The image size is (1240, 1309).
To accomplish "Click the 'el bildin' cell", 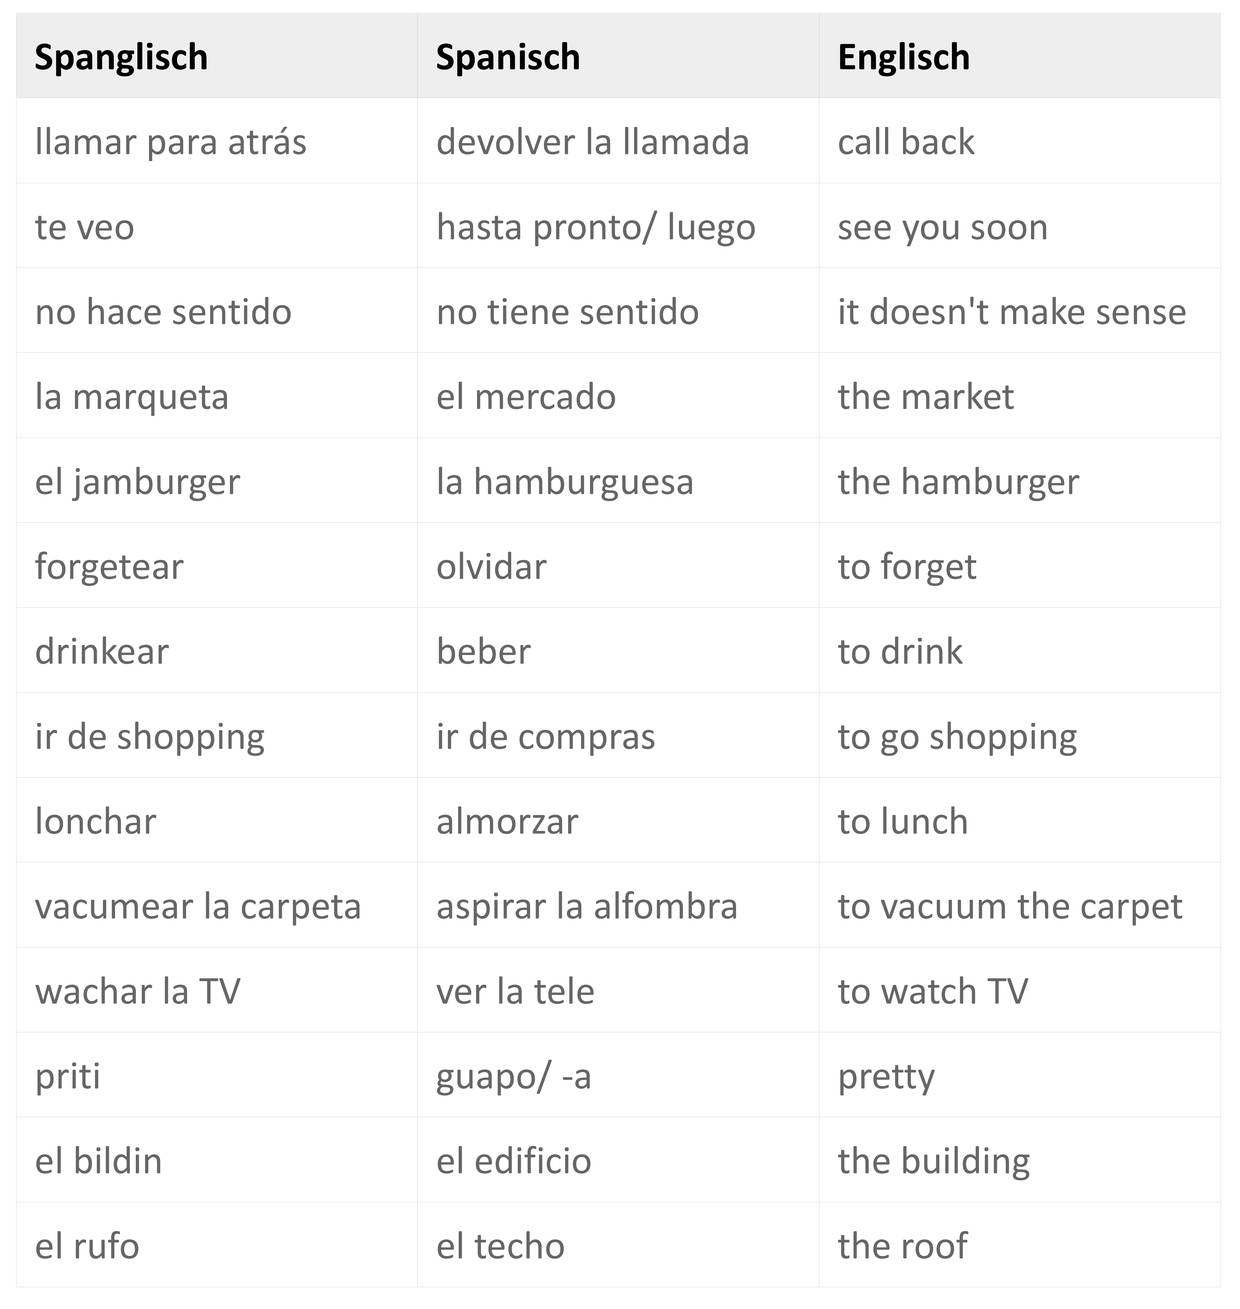I will [x=99, y=1162].
